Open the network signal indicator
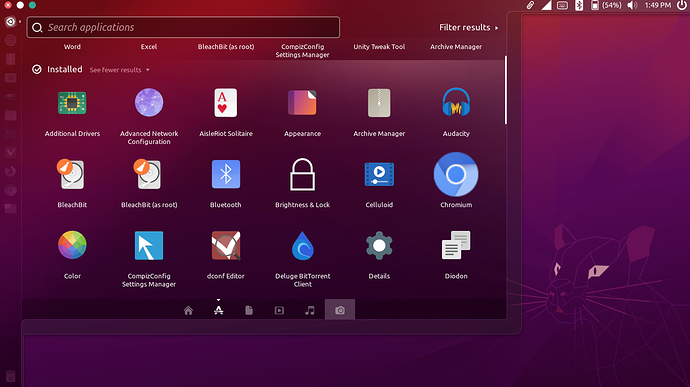Image resolution: width=690 pixels, height=387 pixels. pos(546,5)
